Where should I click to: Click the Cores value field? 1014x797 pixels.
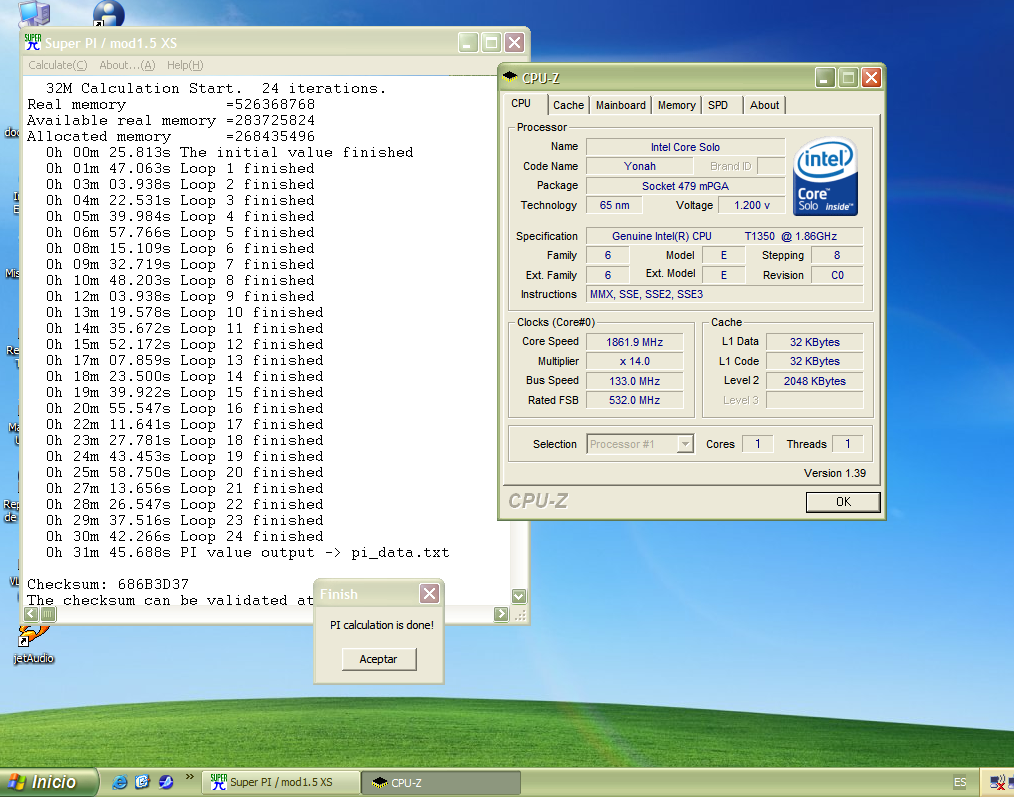pyautogui.click(x=757, y=444)
